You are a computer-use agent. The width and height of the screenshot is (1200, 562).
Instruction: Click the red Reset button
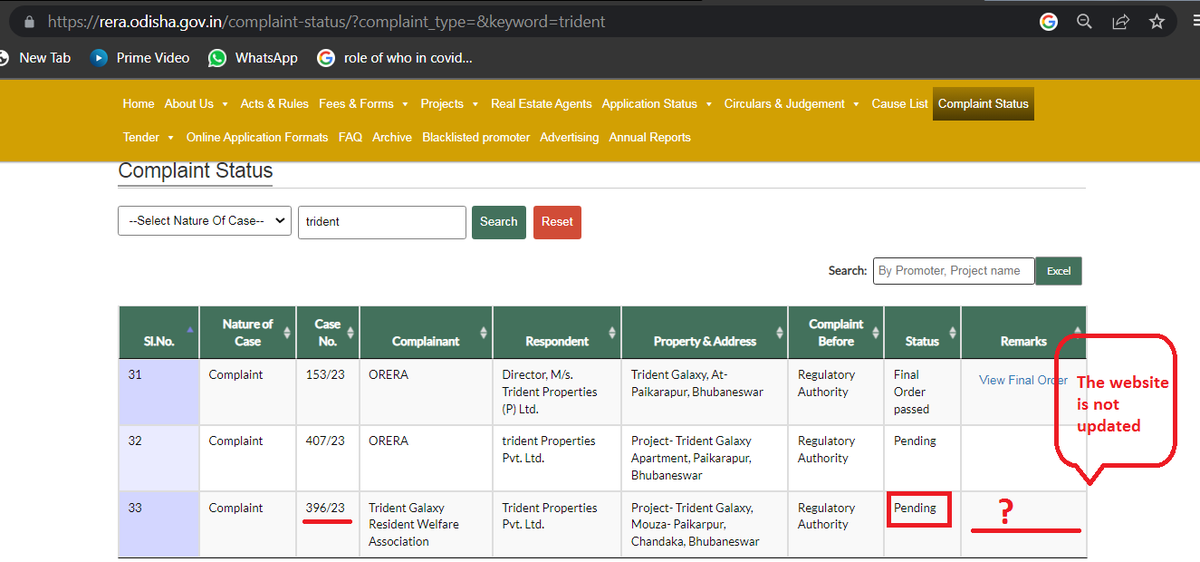click(x=557, y=222)
